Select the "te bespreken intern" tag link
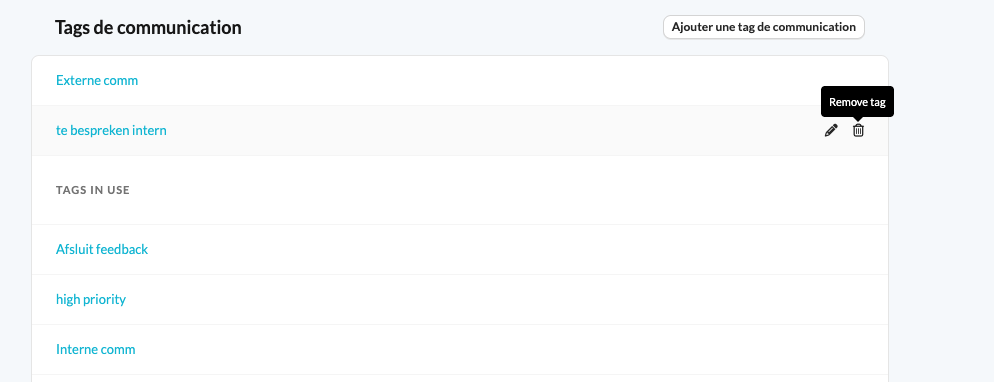 [x=111, y=131]
